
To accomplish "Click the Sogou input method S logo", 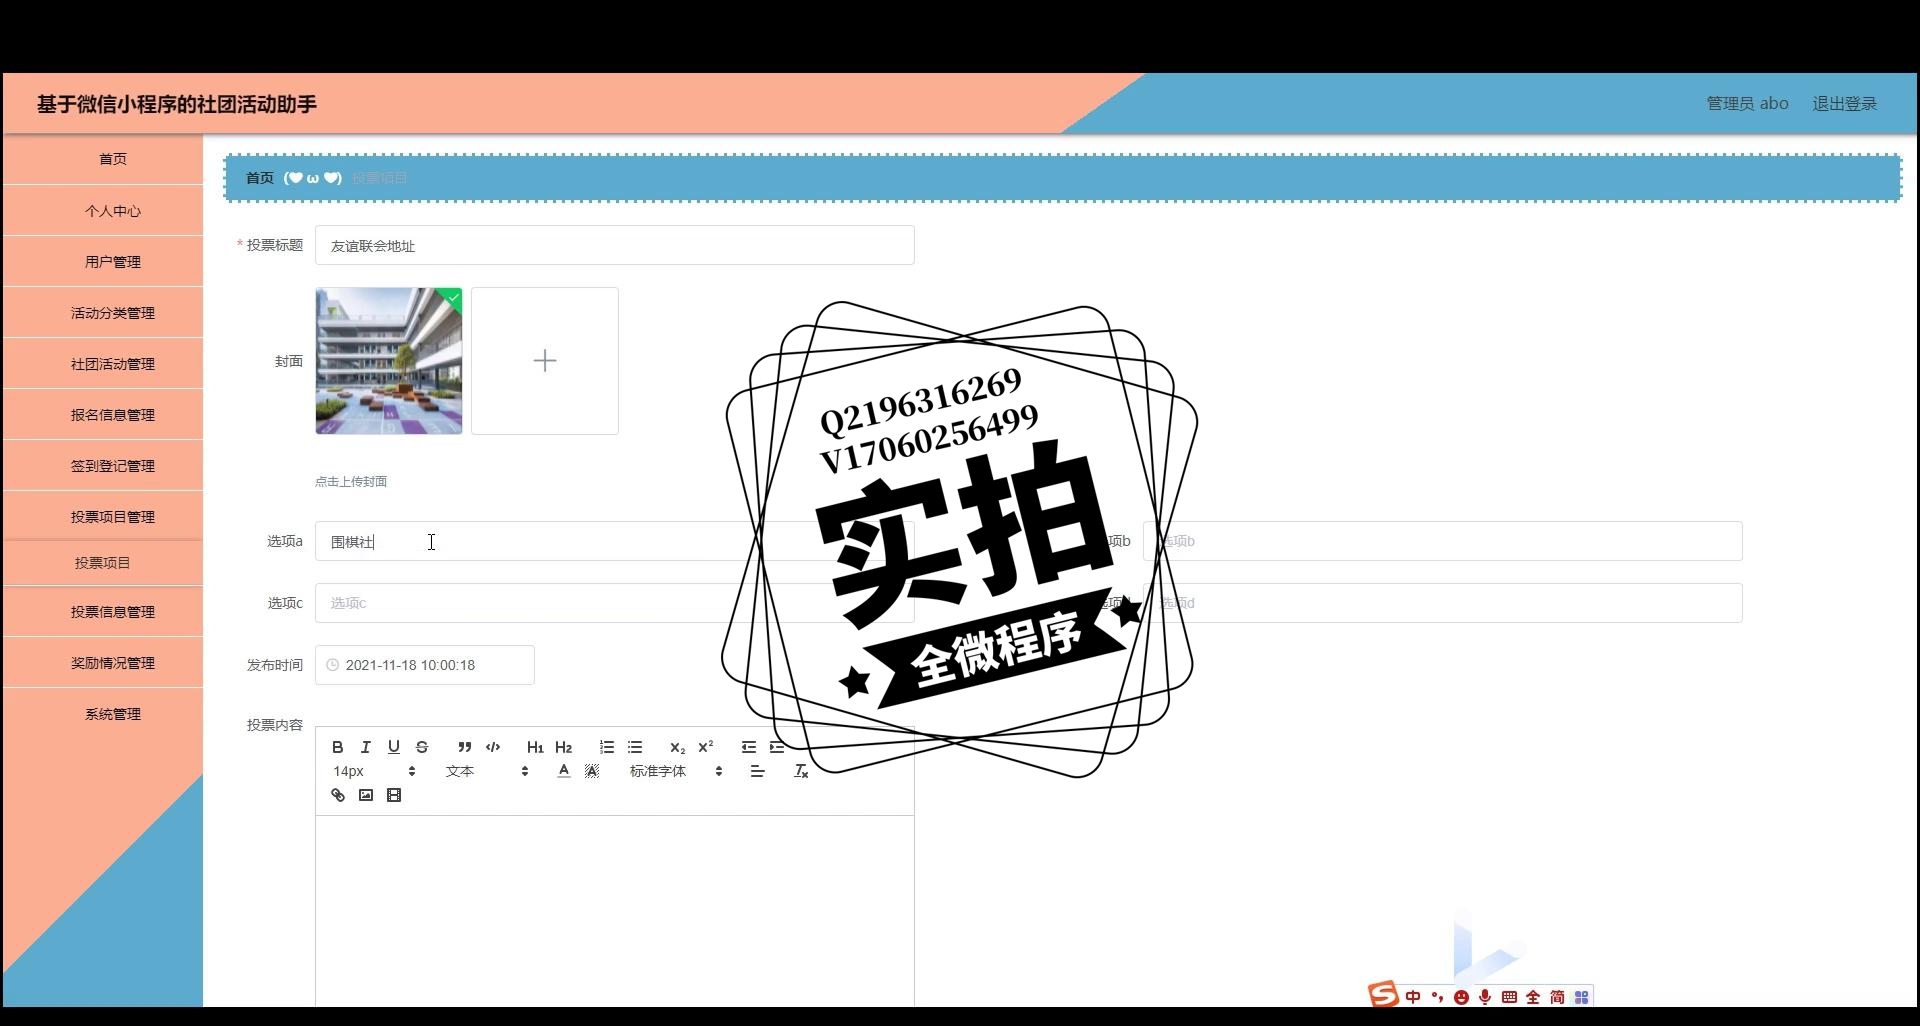I will [x=1383, y=995].
